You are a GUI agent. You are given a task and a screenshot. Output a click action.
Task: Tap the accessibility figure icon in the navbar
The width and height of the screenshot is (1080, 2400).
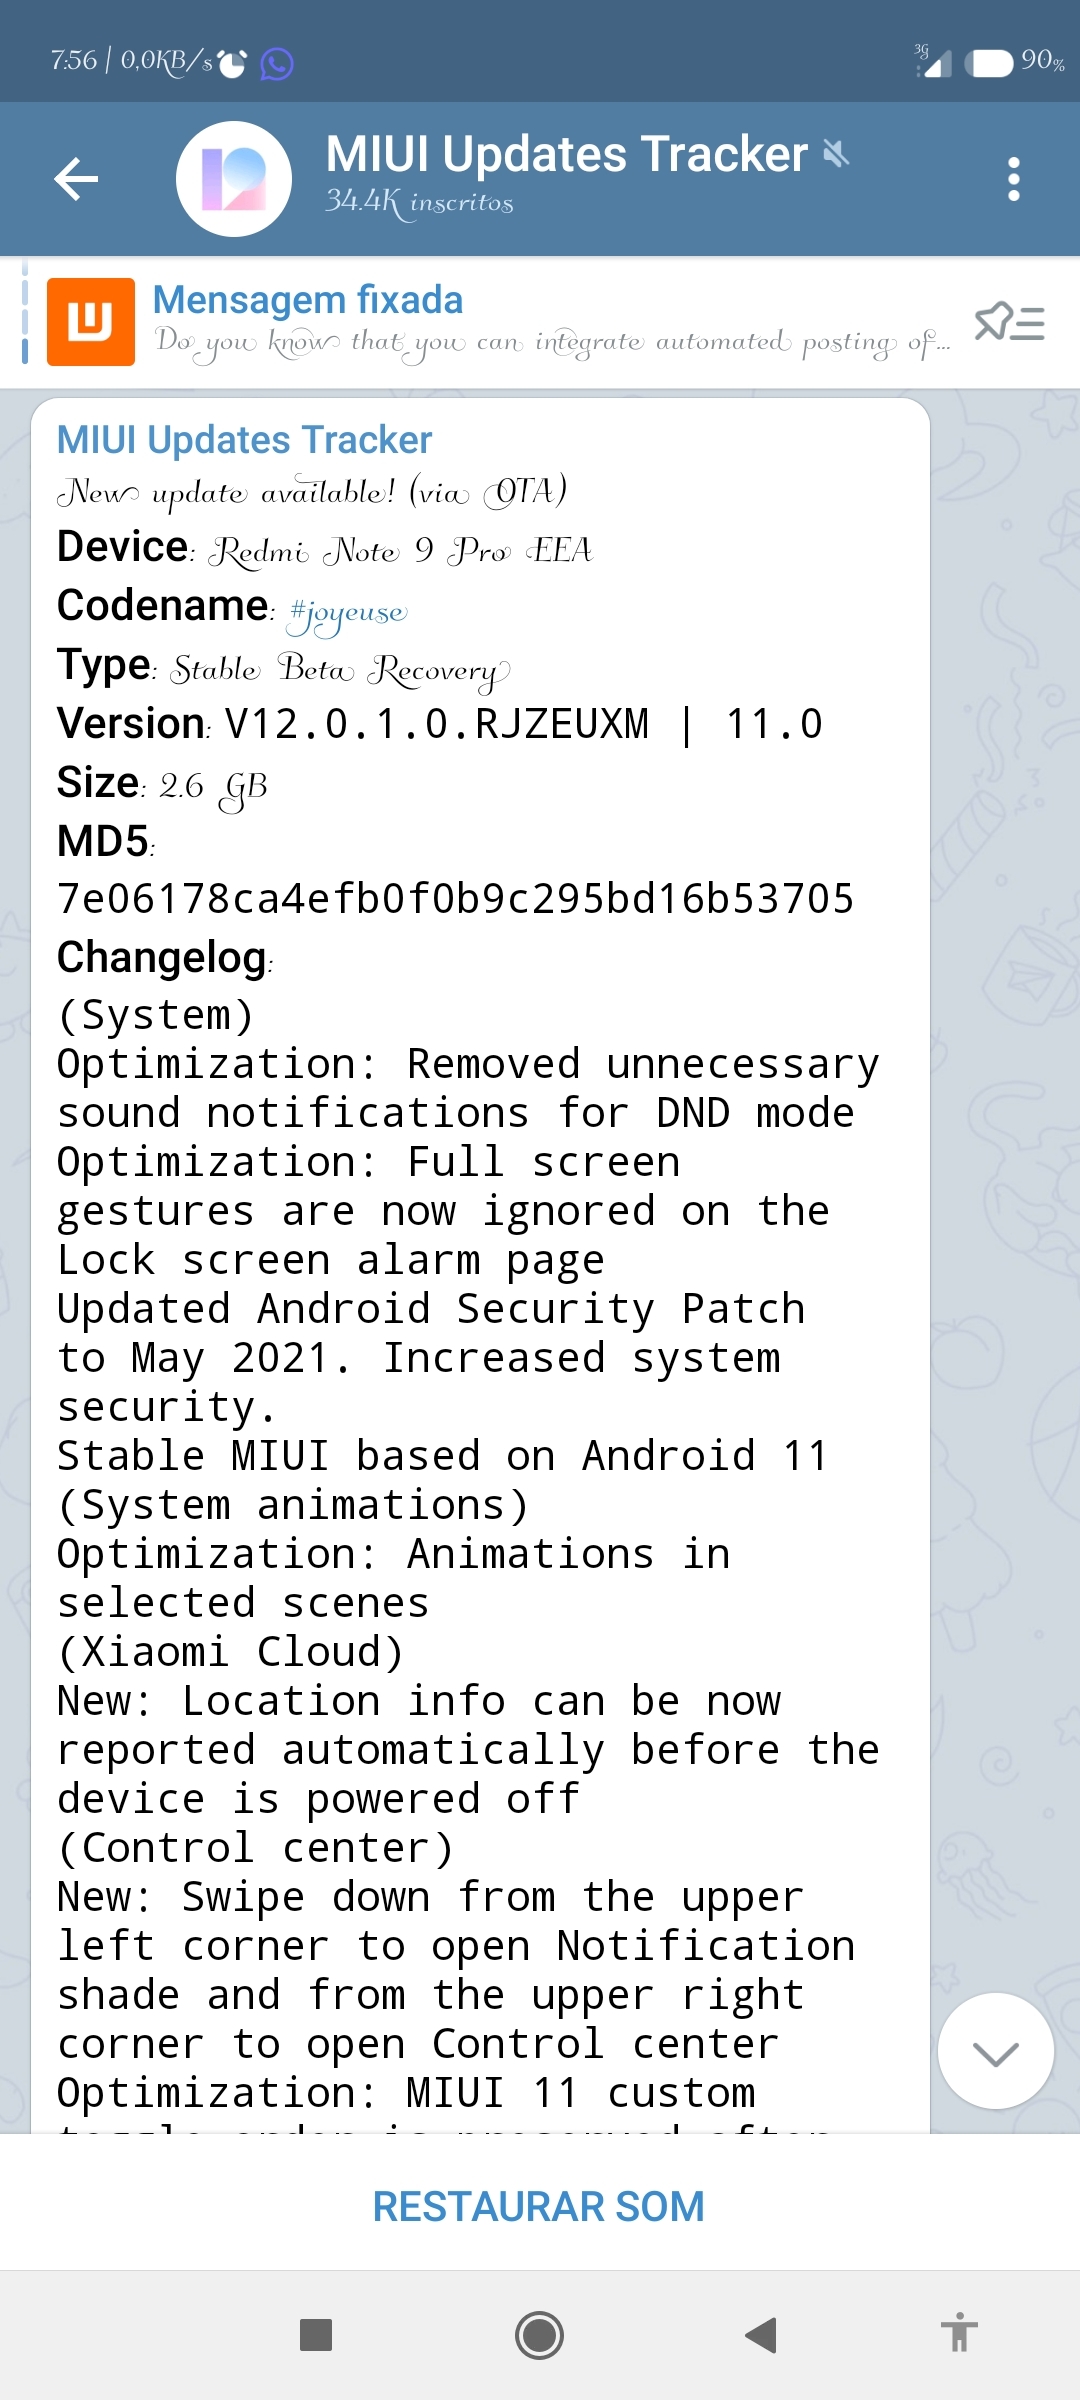pyautogui.click(x=959, y=2333)
